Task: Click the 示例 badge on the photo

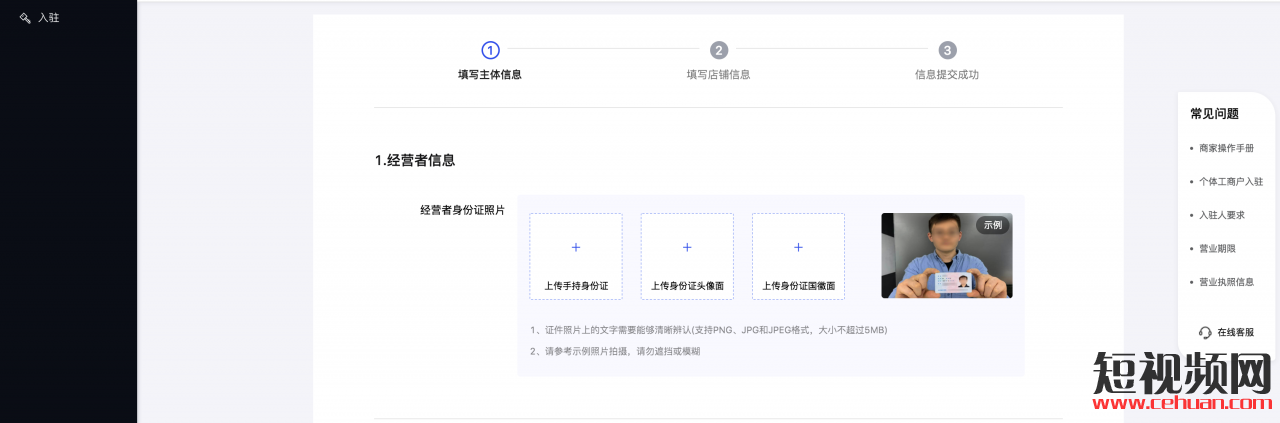Action: pos(992,225)
